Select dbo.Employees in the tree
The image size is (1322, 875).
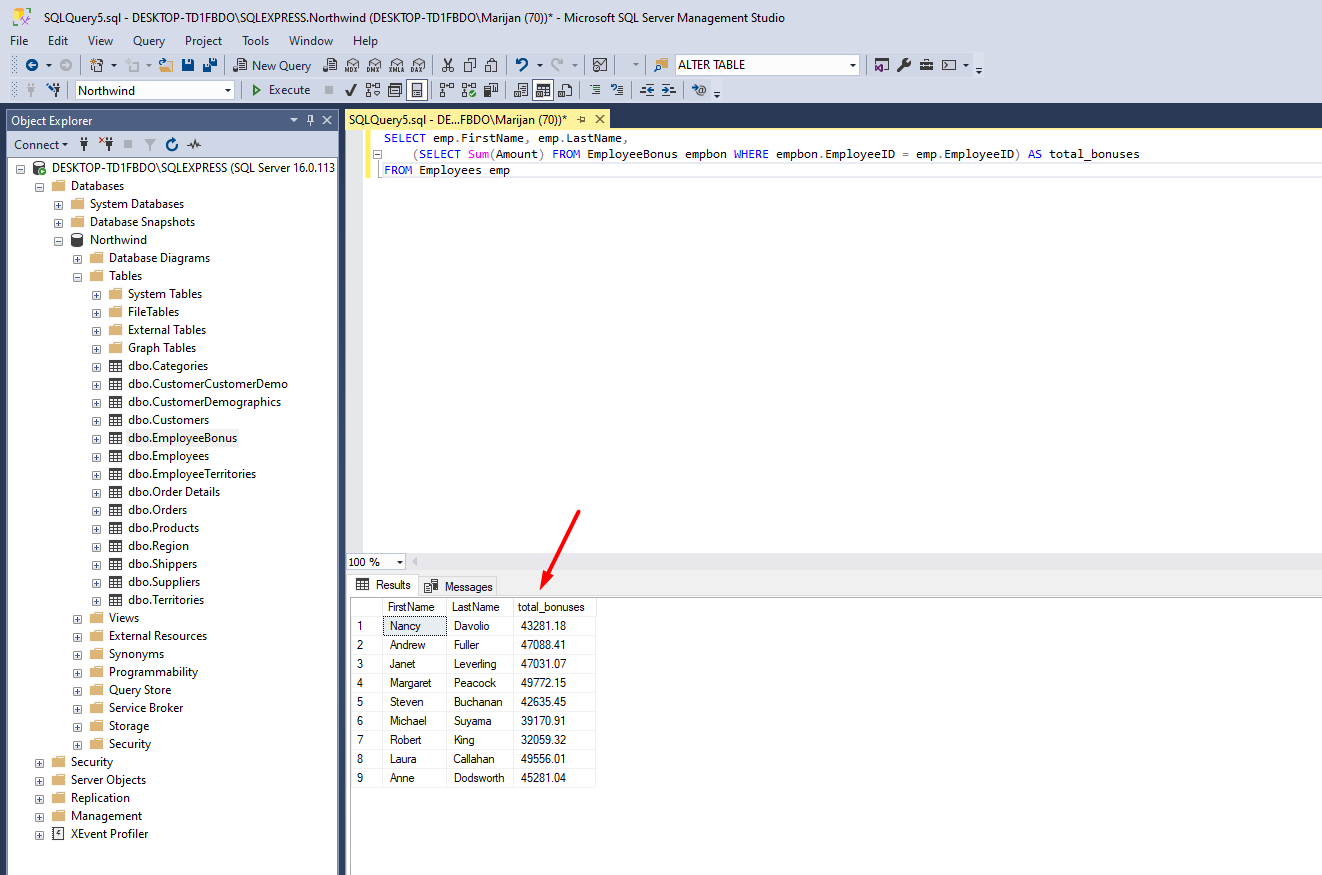[168, 456]
